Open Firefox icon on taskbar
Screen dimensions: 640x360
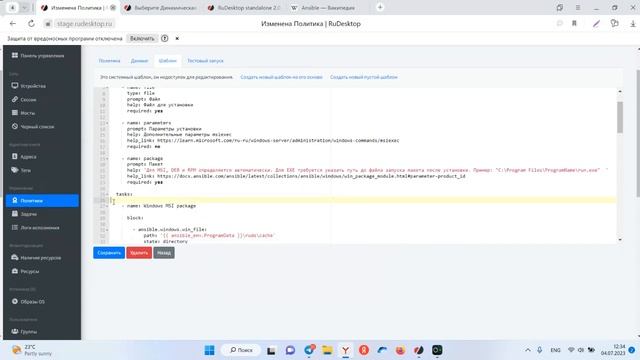(x=400, y=350)
